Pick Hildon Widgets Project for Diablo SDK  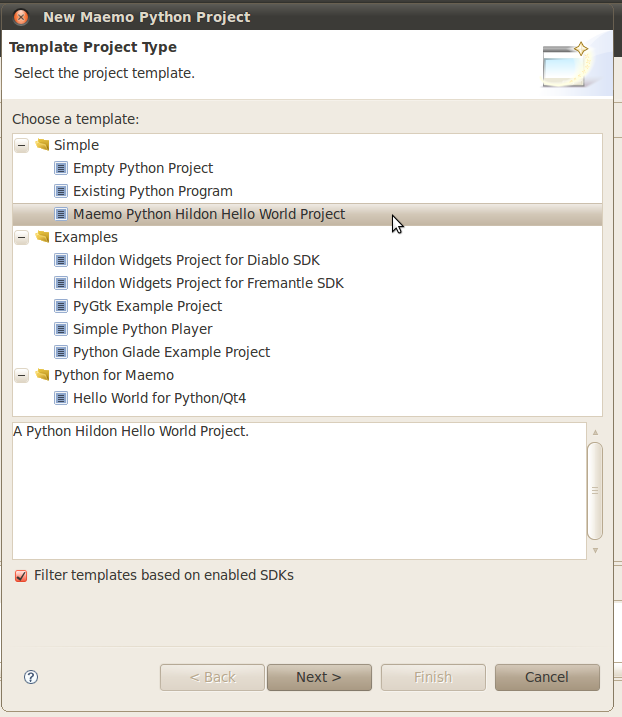coord(196,260)
